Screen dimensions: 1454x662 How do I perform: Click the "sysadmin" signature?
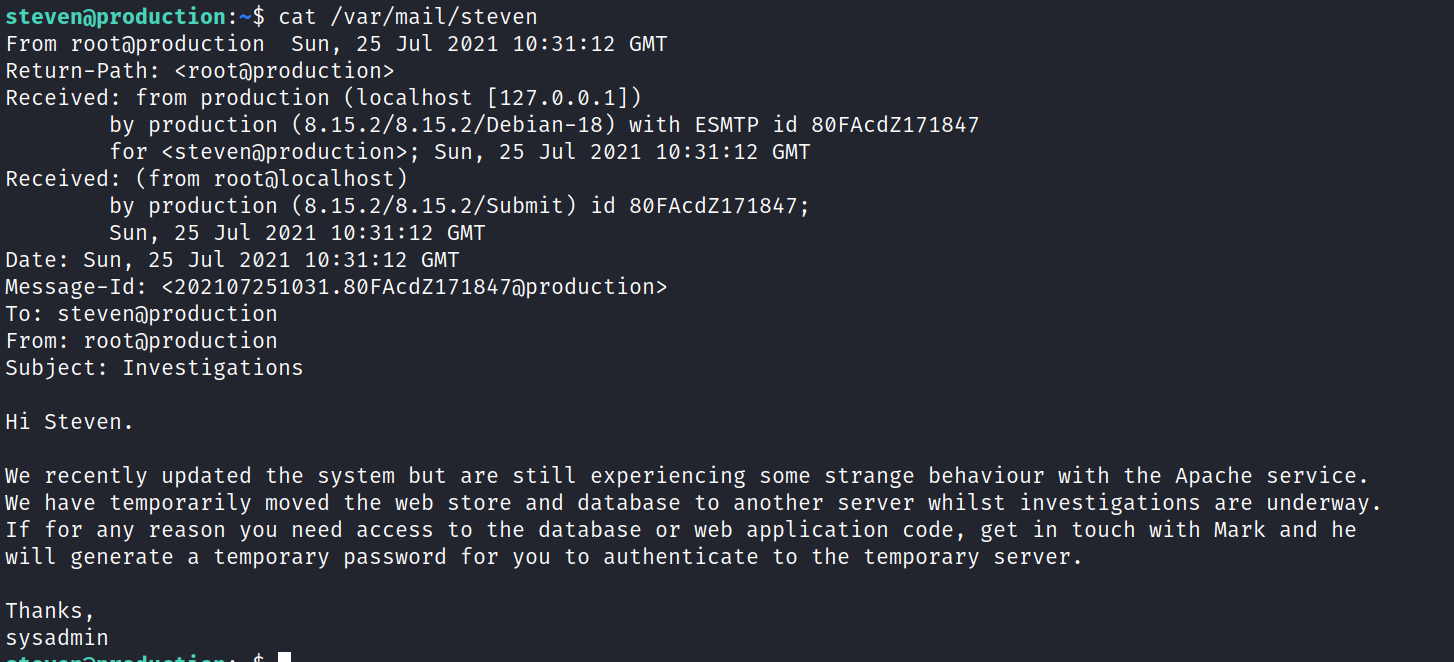click(57, 638)
